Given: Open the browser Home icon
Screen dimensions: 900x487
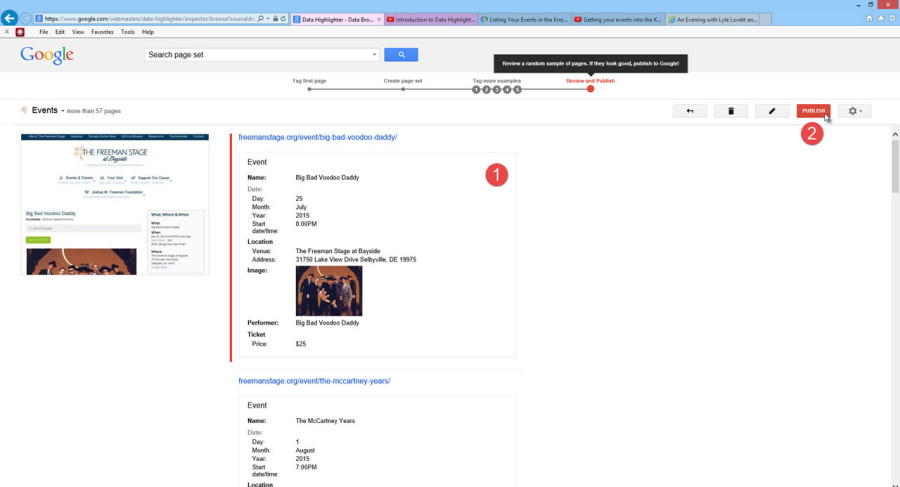Looking at the screenshot, I should click(x=869, y=19).
